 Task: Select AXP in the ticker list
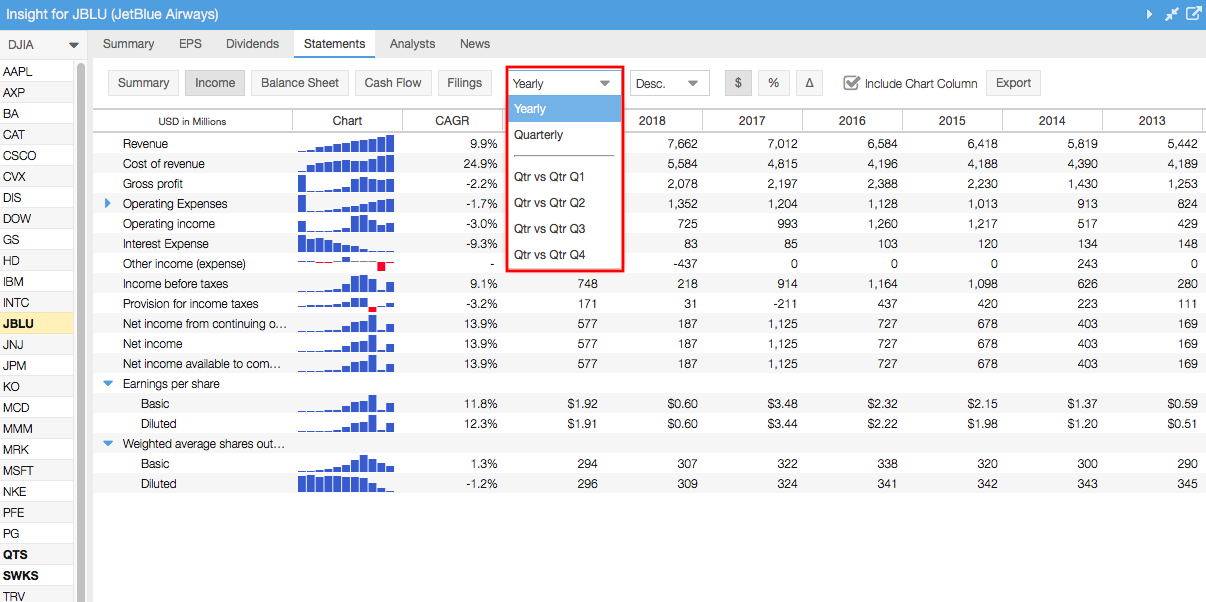[37, 93]
